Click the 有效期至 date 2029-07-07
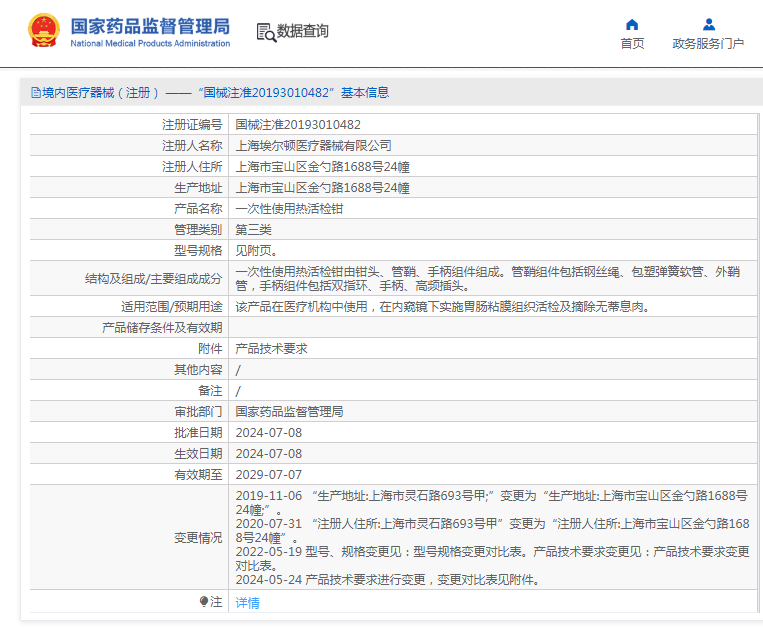Viewport: 763px width, 630px height. (x=268, y=475)
